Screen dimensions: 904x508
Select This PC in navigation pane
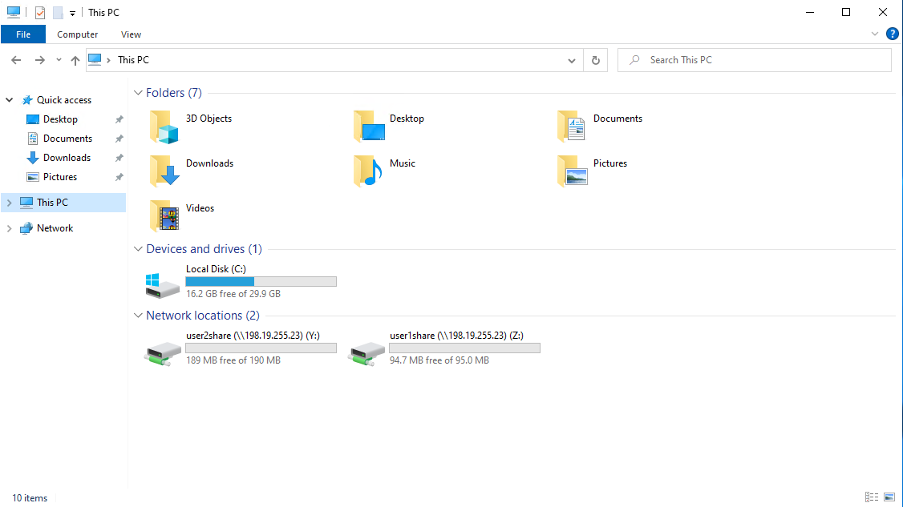click(x=63, y=202)
